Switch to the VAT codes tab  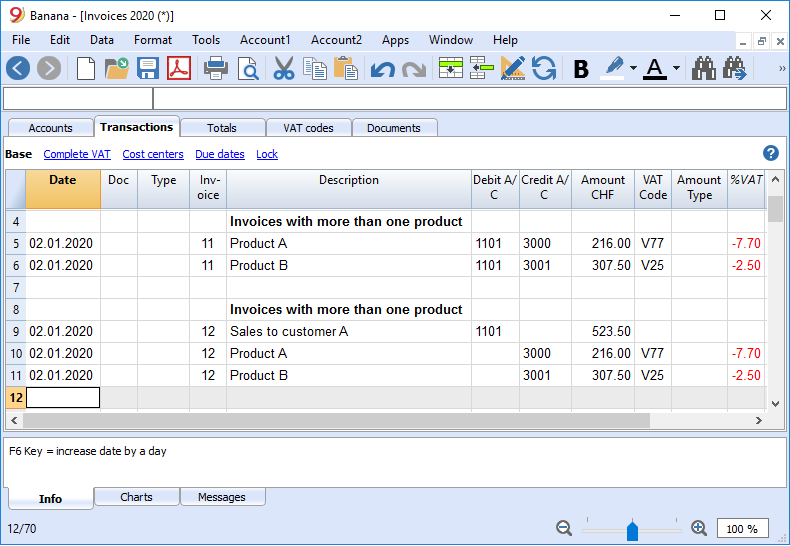tap(308, 128)
